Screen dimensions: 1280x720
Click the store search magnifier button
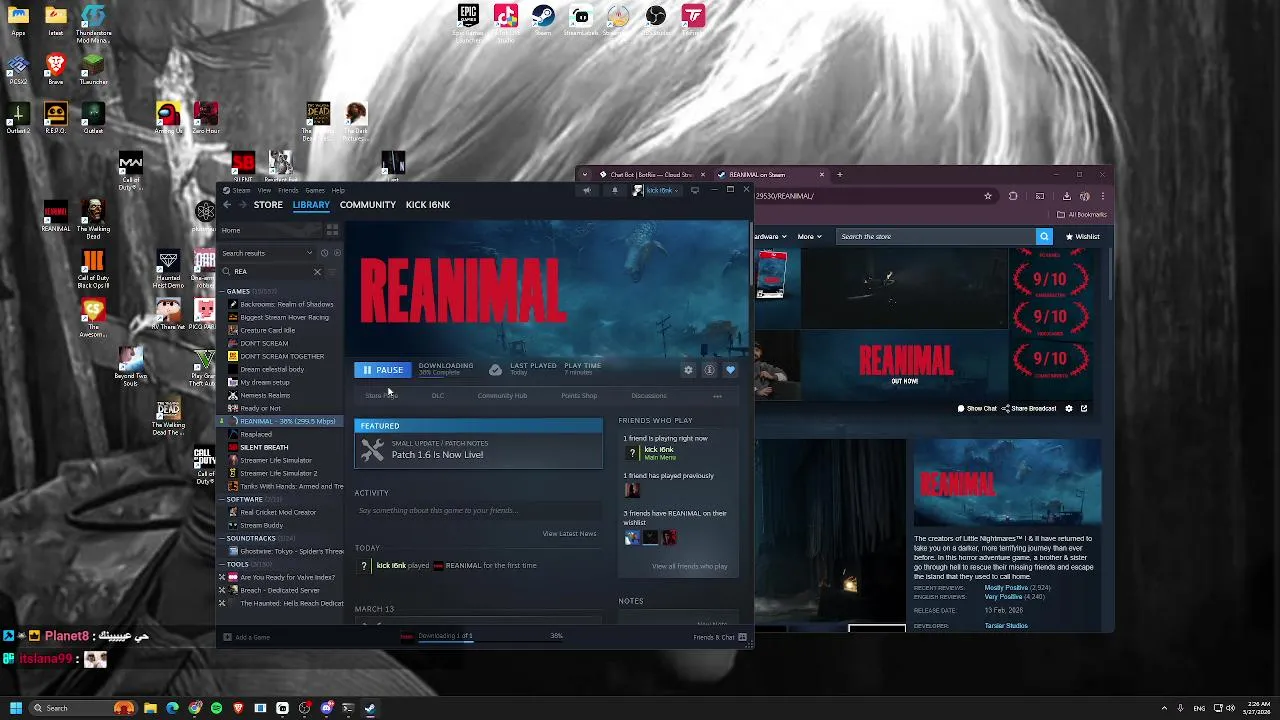tap(1044, 237)
